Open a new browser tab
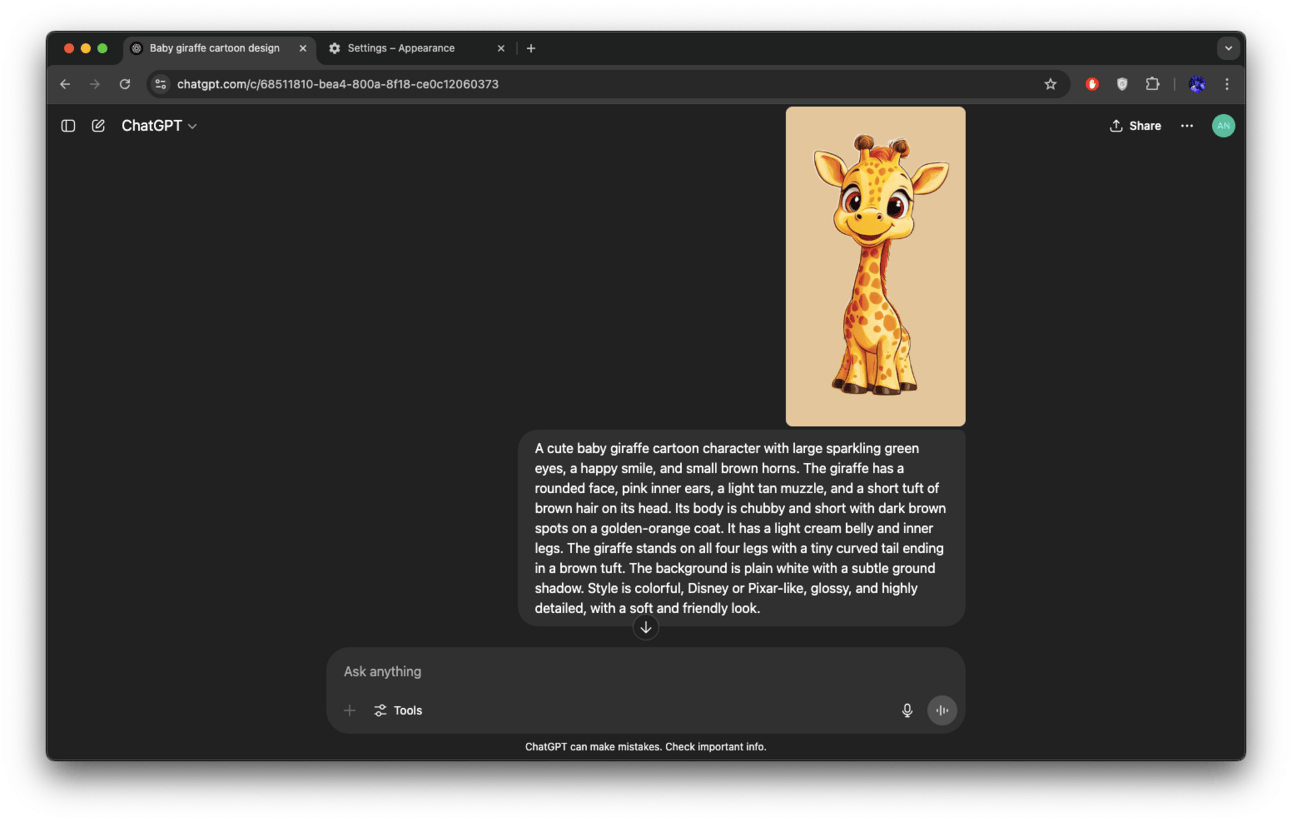 click(x=531, y=48)
